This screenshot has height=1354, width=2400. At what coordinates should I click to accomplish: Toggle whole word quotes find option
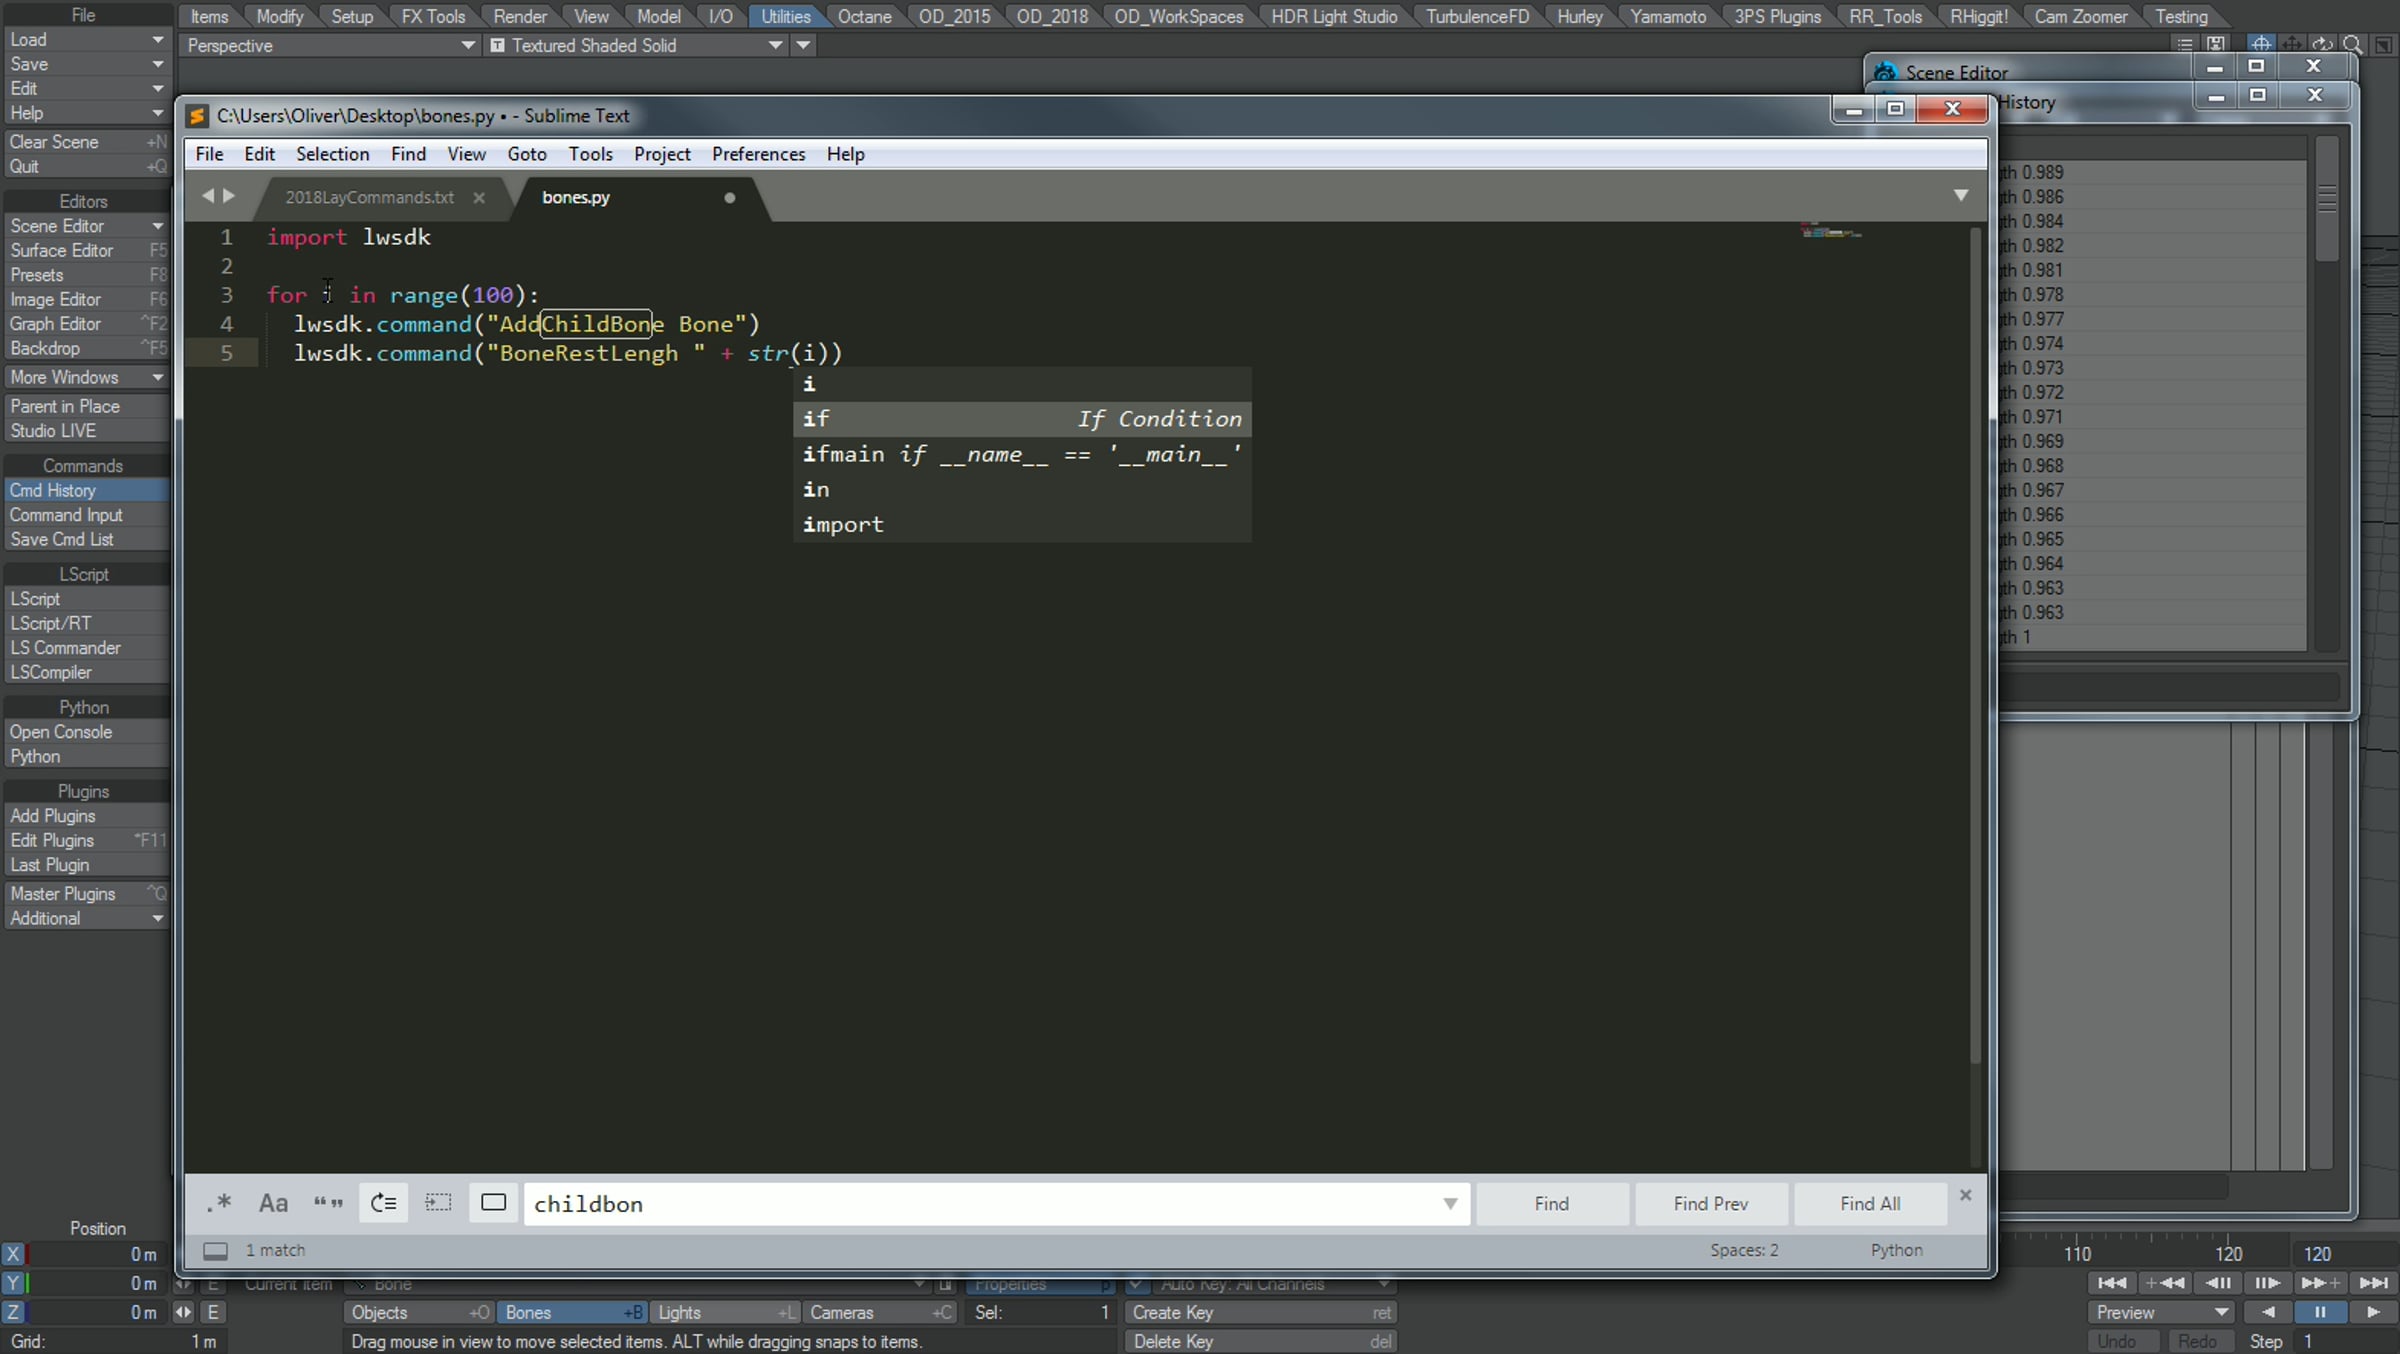328,1203
